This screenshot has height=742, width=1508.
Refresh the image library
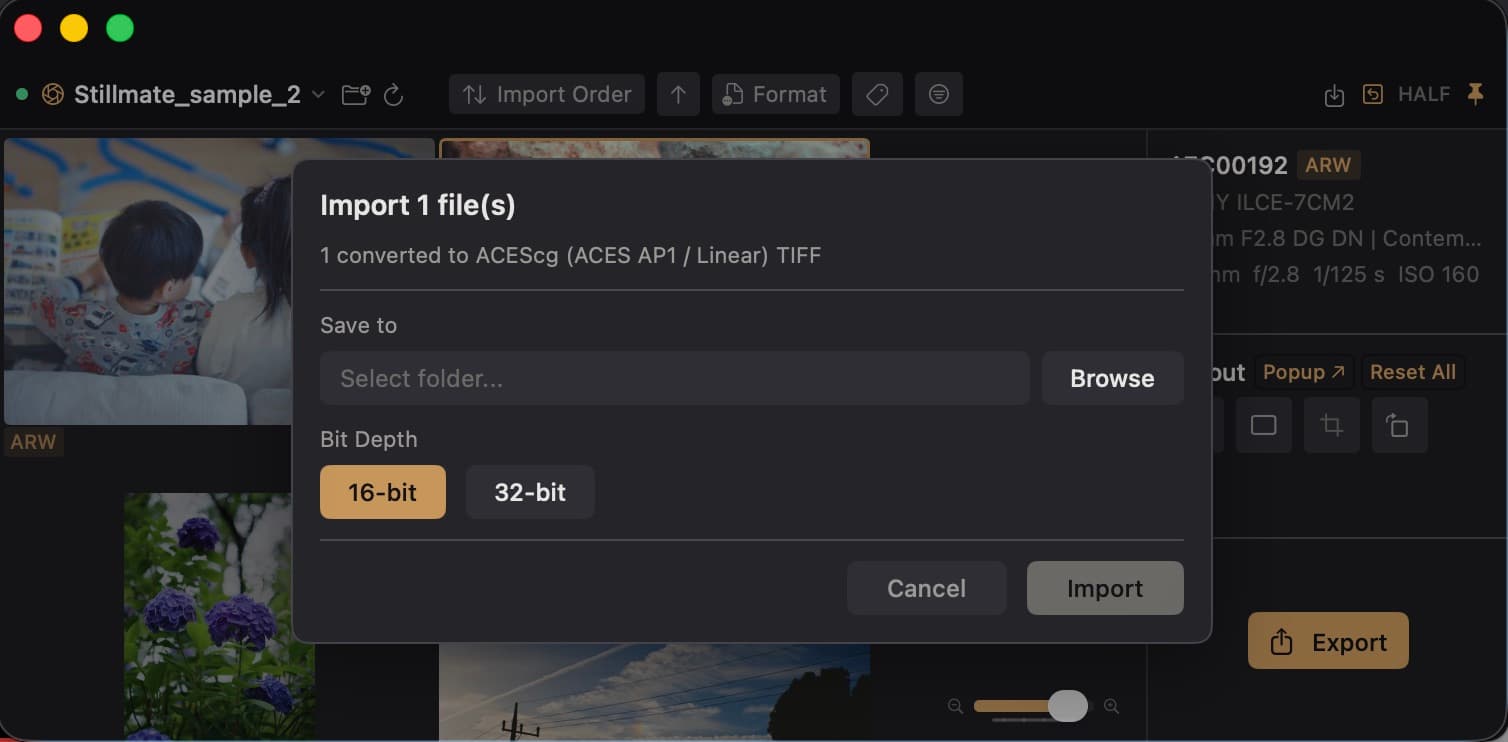394,94
